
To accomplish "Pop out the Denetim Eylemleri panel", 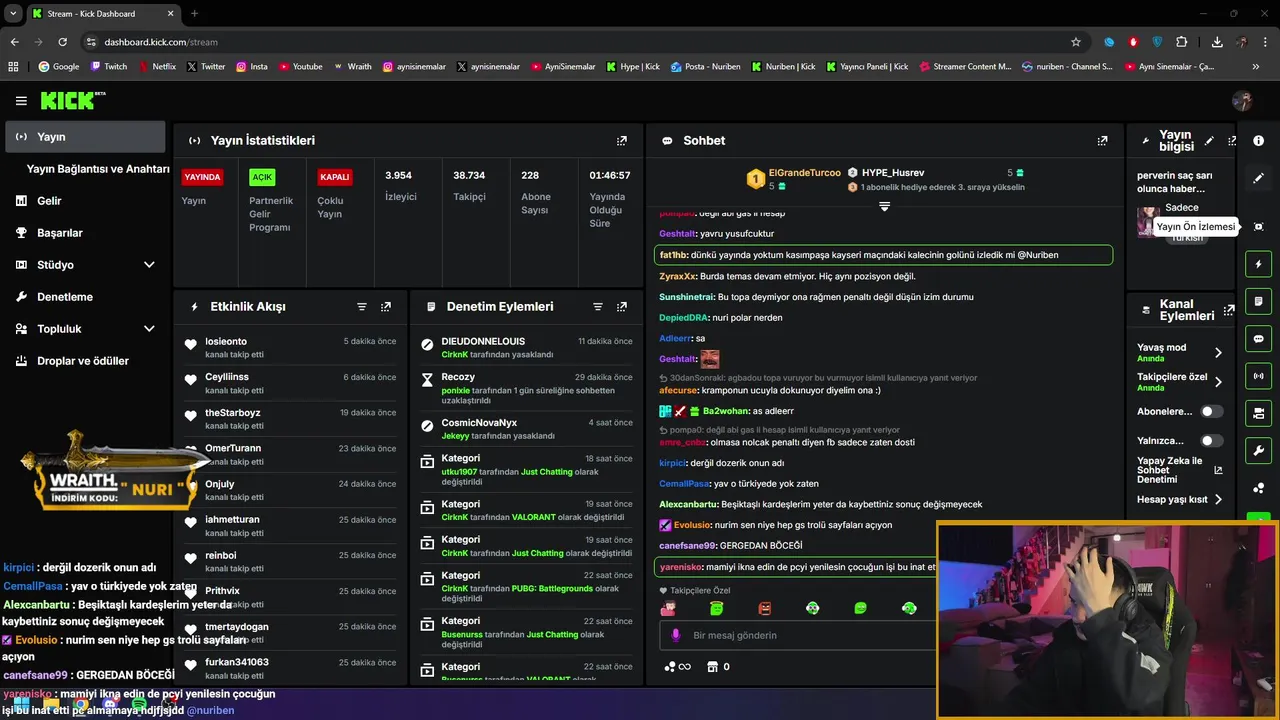I will coord(622,307).
